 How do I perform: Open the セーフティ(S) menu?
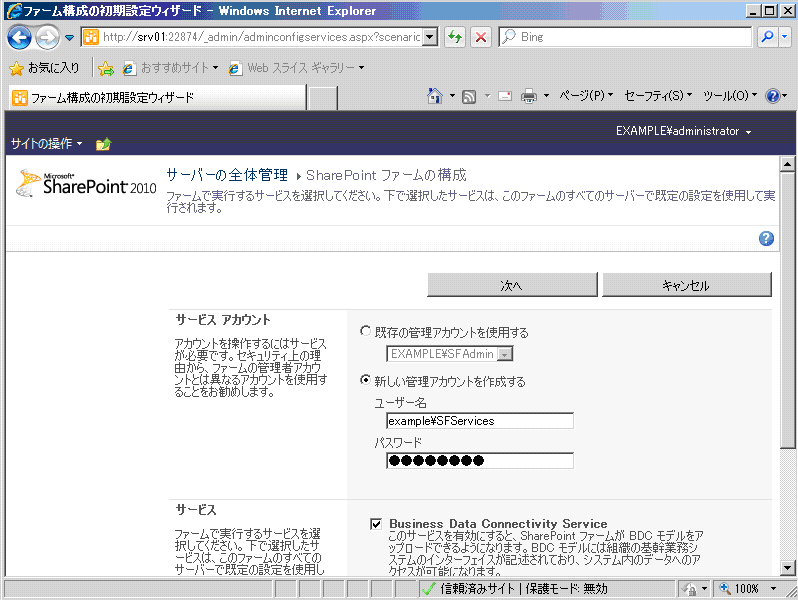(x=658, y=96)
